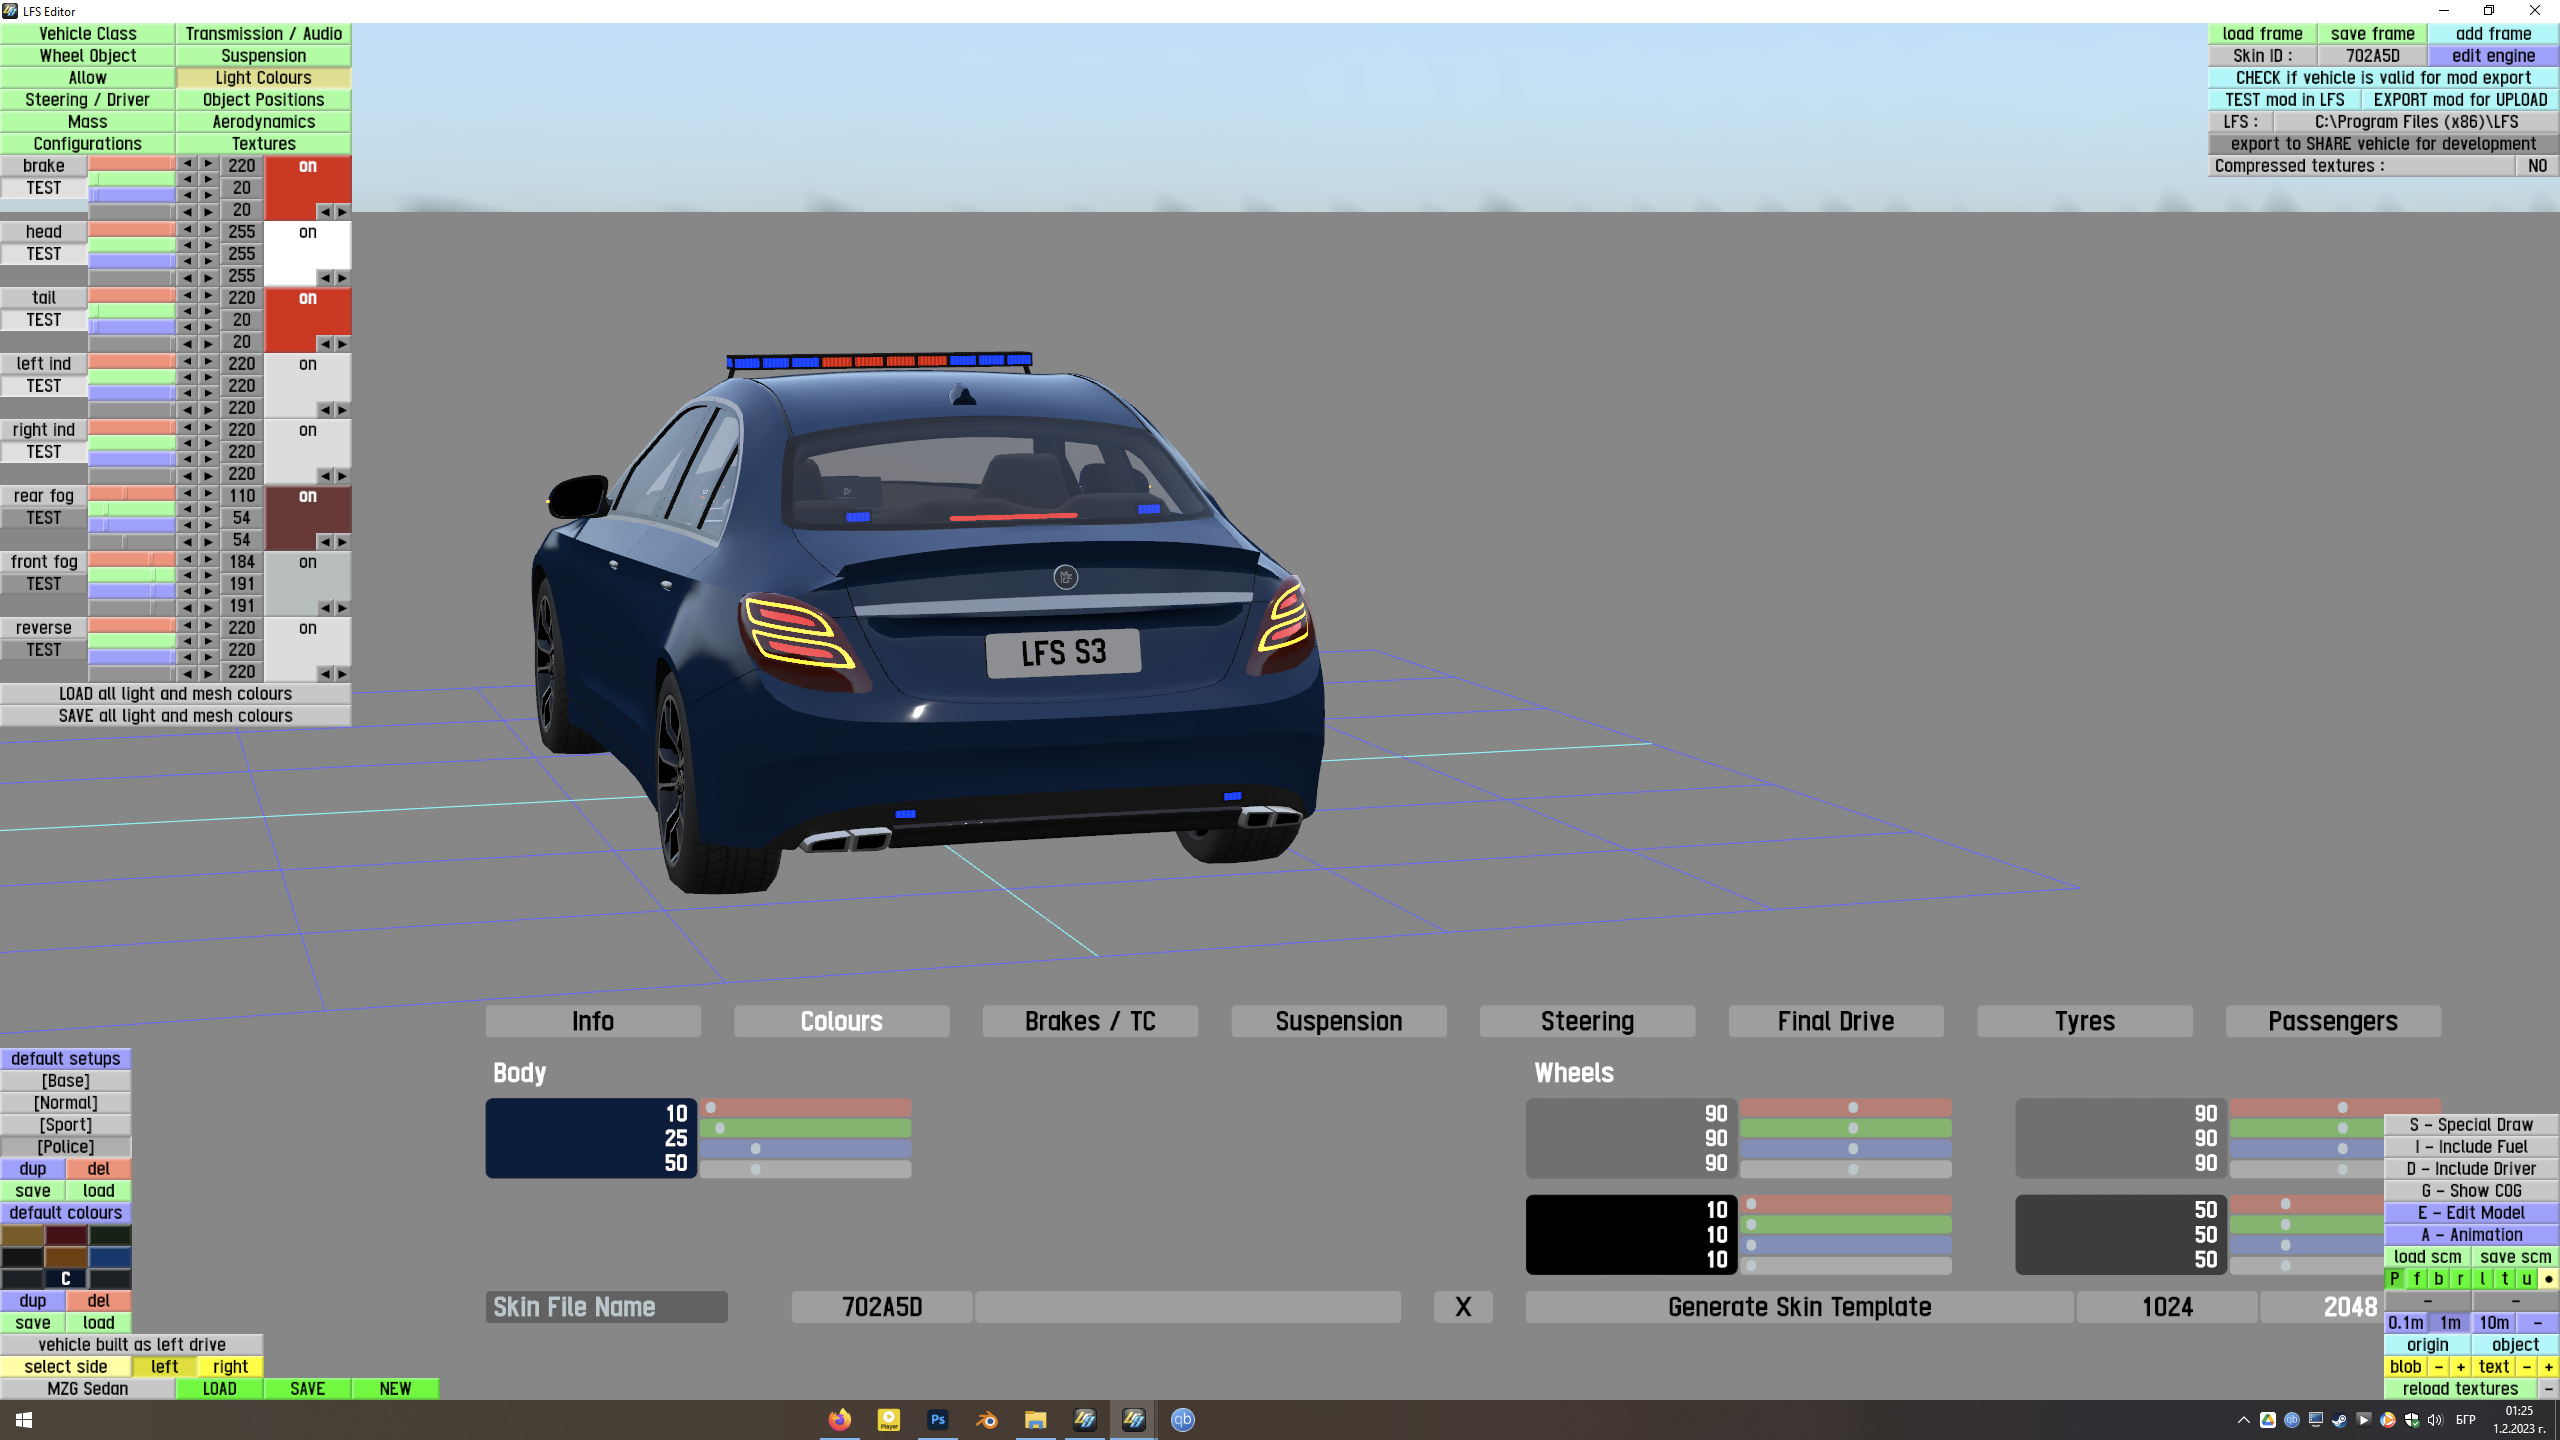Toggle the rear fog 'on' preview
2560x1440 pixels.
[307, 497]
